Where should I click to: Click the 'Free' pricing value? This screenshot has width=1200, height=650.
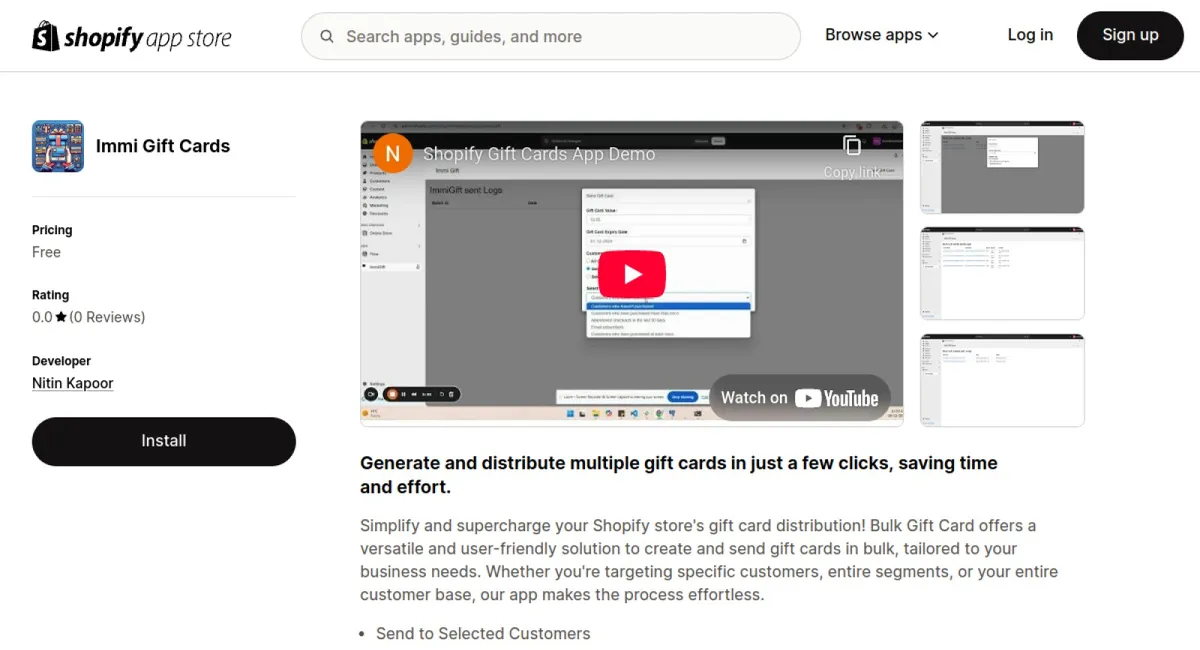click(x=46, y=252)
